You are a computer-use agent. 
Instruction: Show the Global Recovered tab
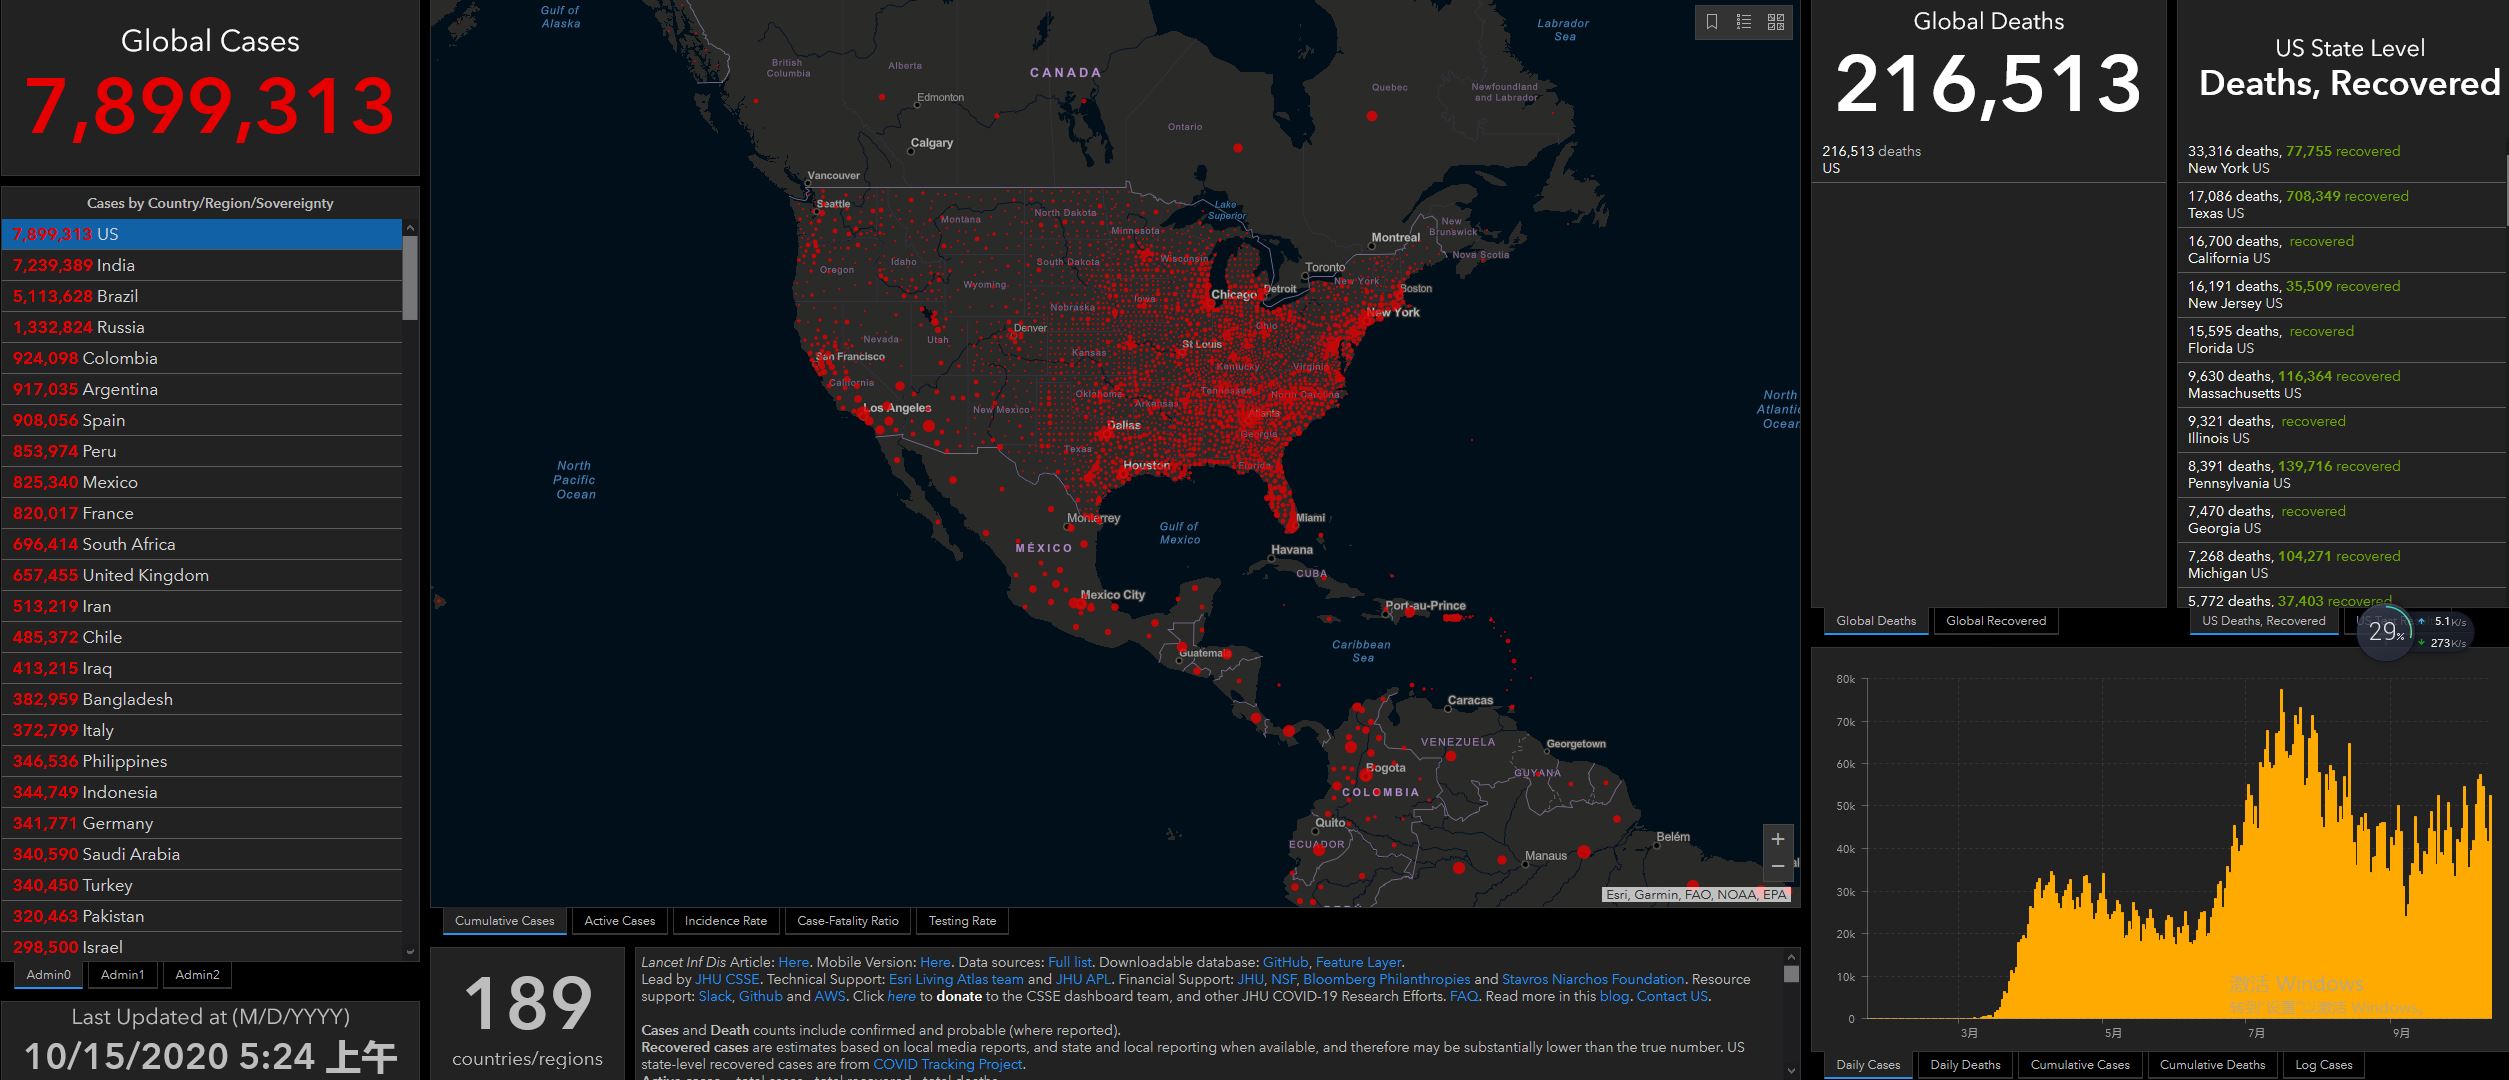tap(1995, 621)
